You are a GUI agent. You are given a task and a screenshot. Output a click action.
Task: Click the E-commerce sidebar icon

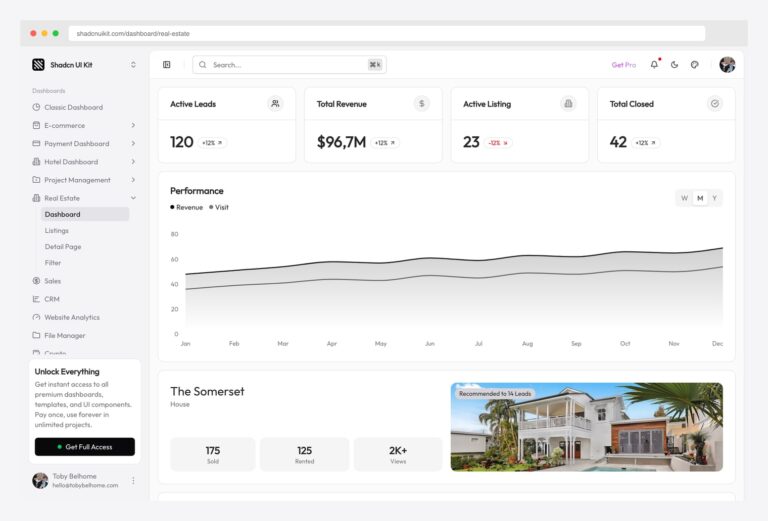point(36,125)
